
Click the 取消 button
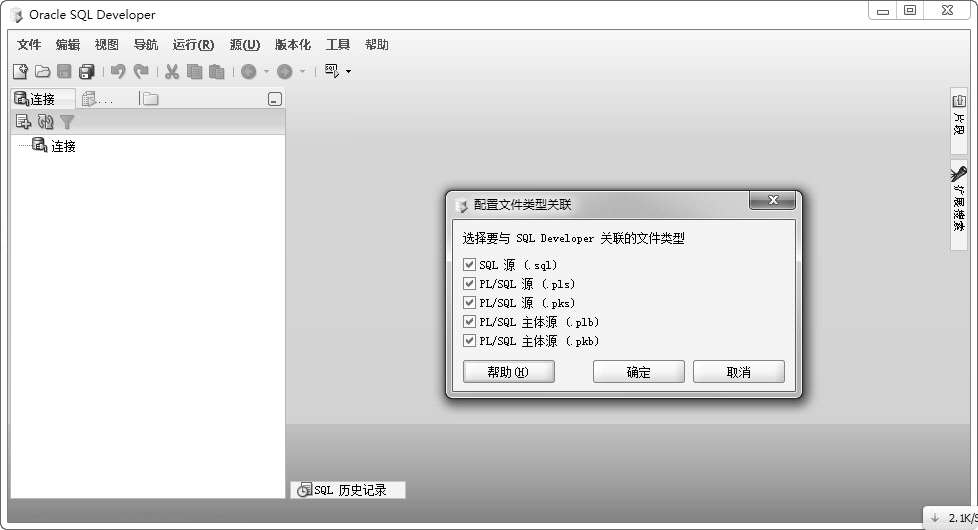click(x=738, y=372)
